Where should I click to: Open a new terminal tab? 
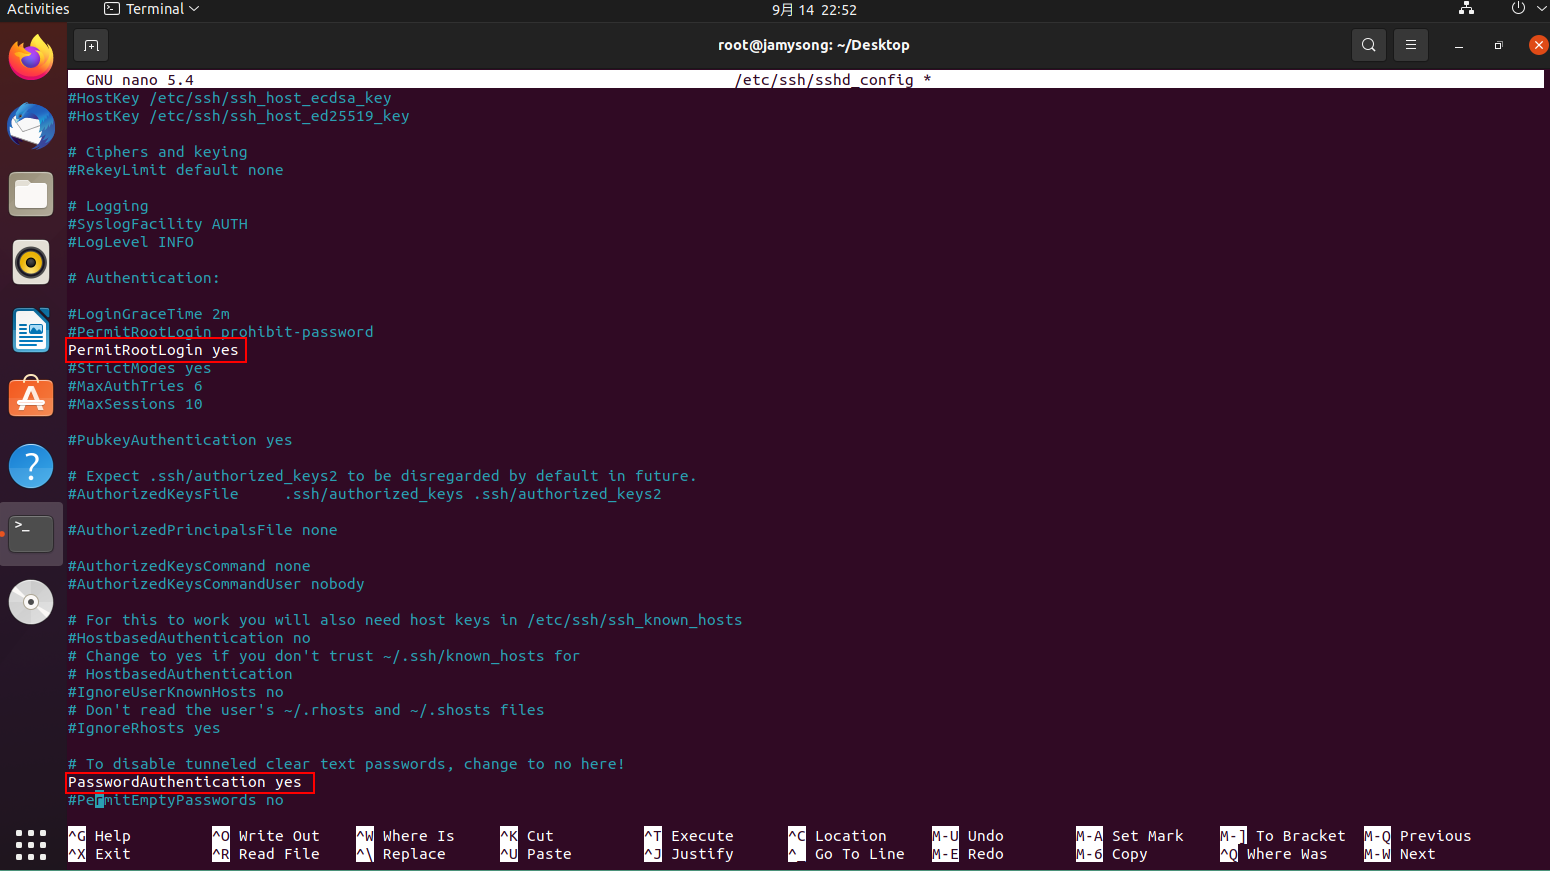click(x=91, y=45)
